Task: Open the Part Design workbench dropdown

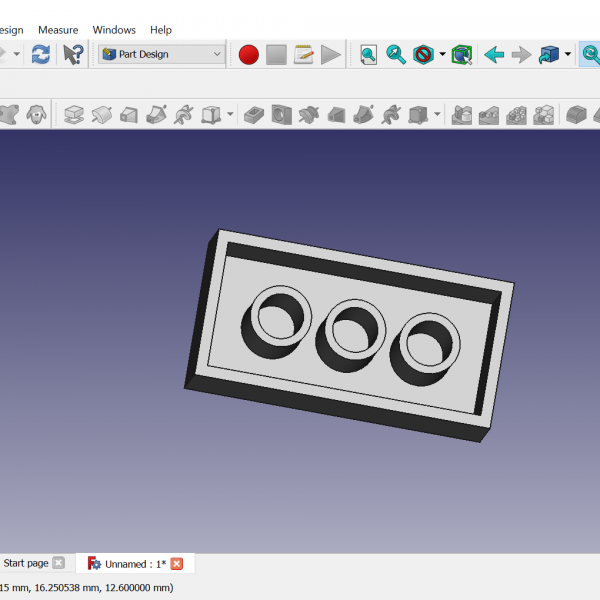Action: coord(161,55)
